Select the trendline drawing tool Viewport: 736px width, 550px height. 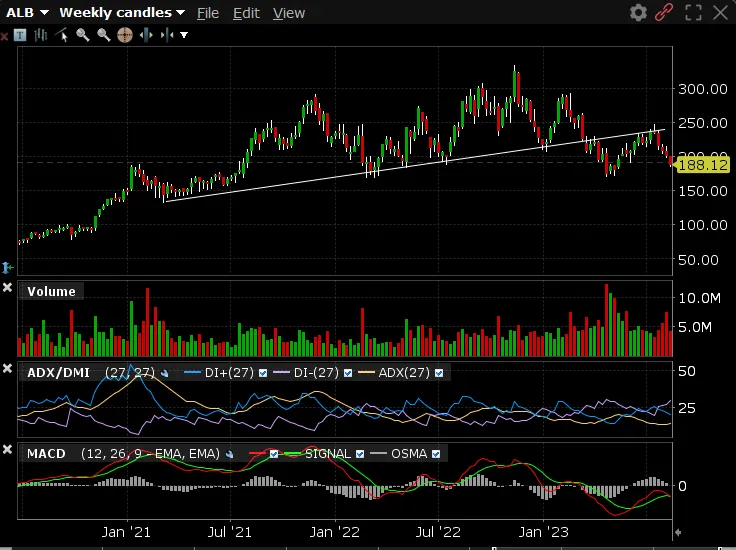[61, 35]
